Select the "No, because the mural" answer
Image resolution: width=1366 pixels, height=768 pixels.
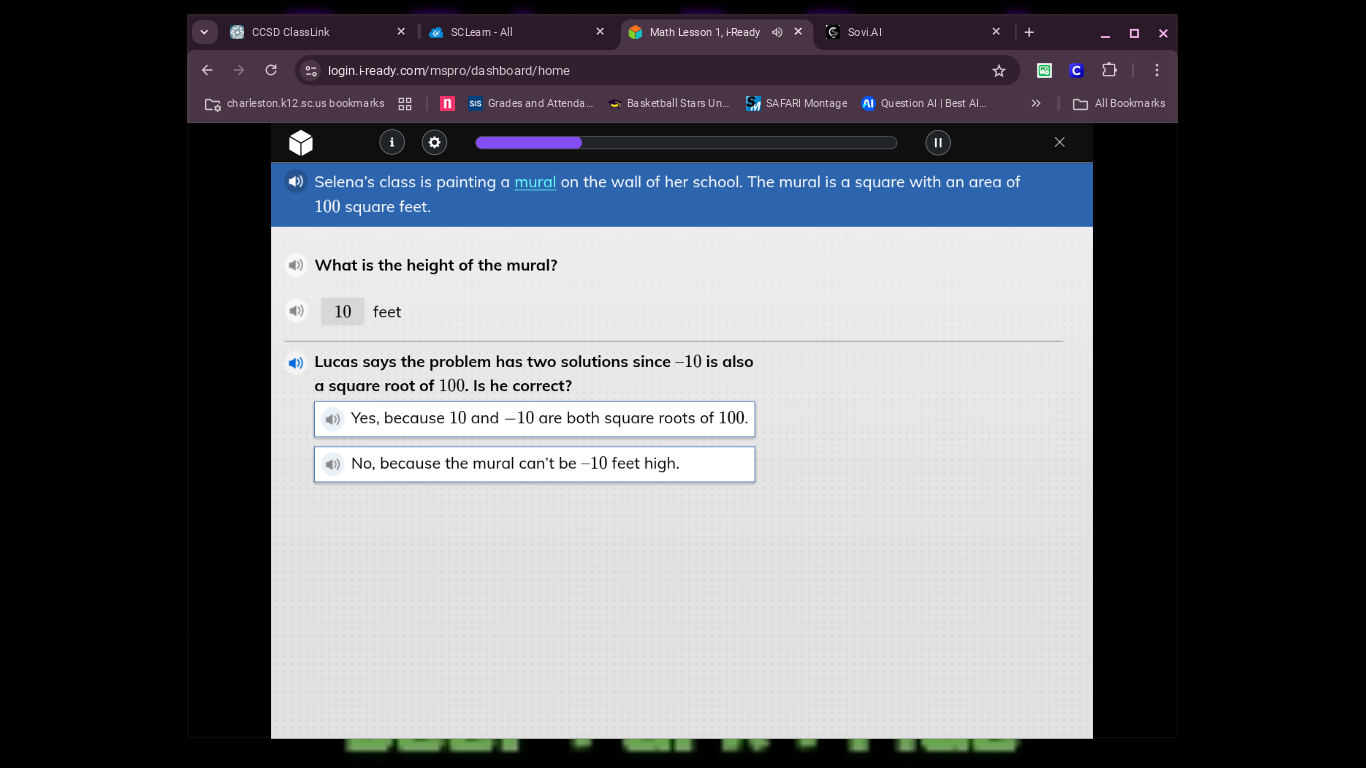pos(534,464)
